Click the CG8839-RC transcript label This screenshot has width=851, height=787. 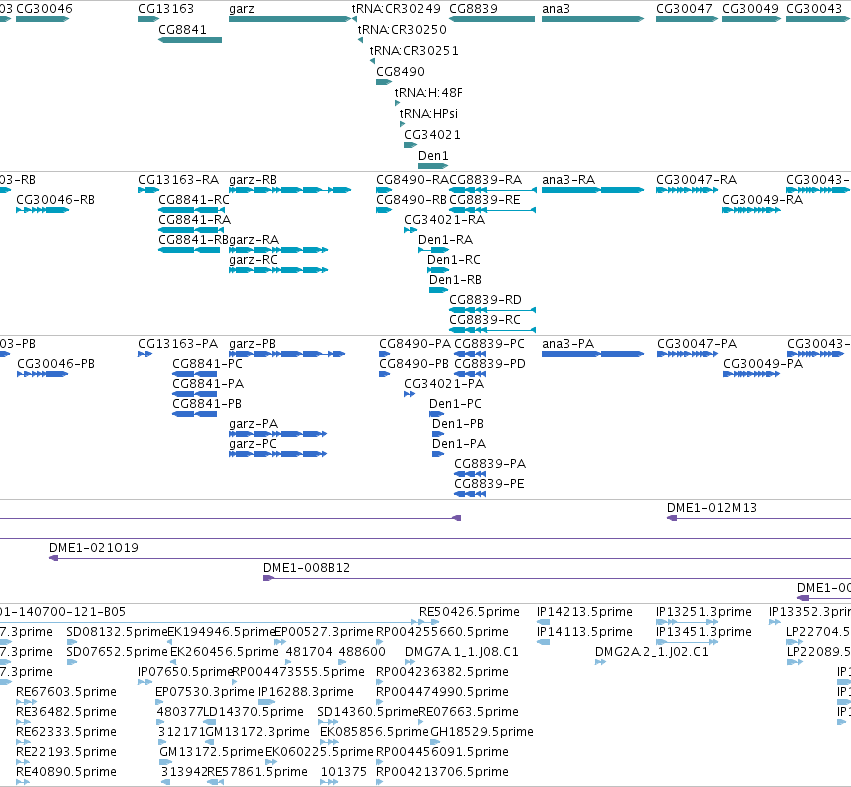[x=485, y=320]
